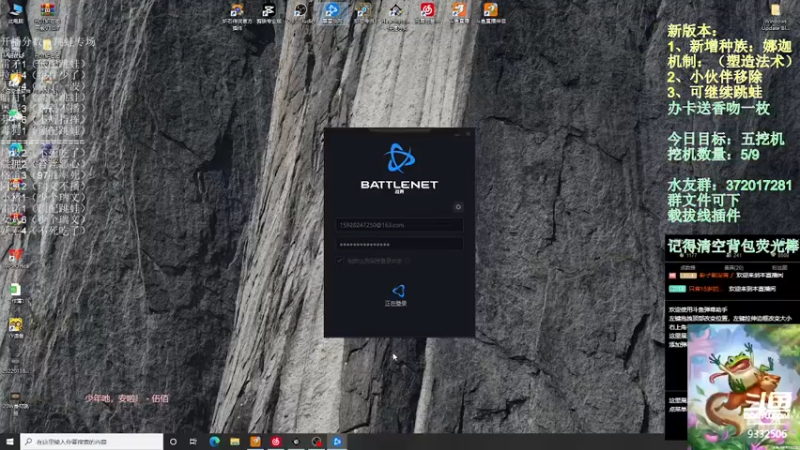The width and height of the screenshot is (800, 450).
Task: Toggle the keep-me-logged-in checkbox
Action: 340,261
